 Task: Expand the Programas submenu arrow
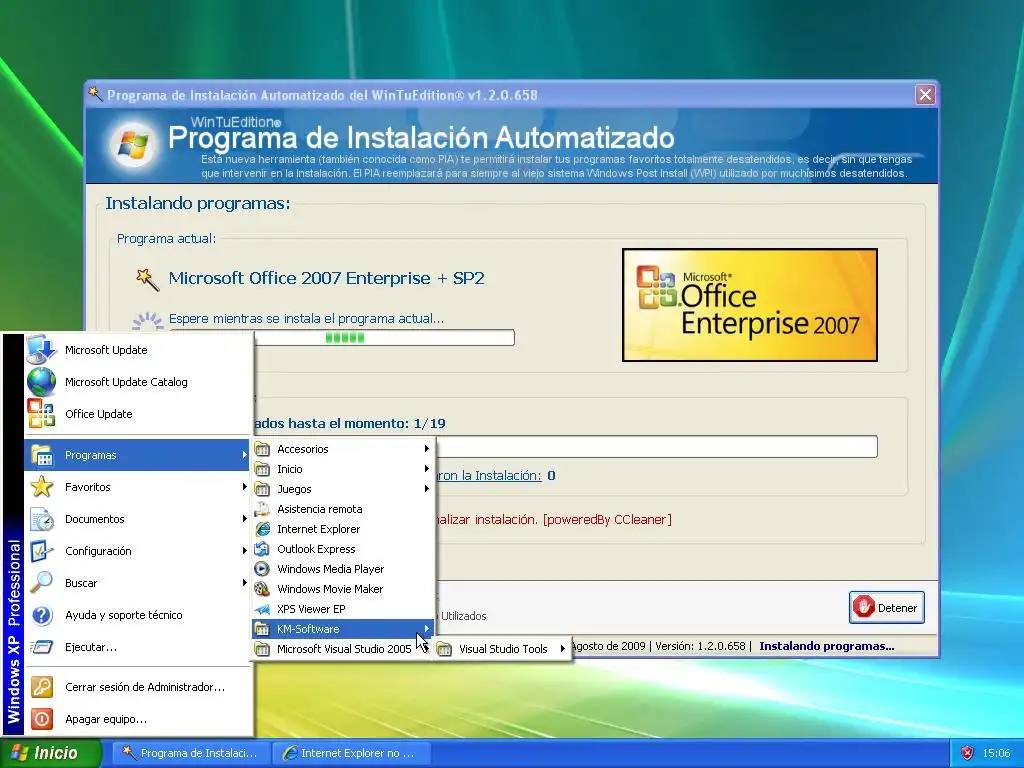click(245, 455)
